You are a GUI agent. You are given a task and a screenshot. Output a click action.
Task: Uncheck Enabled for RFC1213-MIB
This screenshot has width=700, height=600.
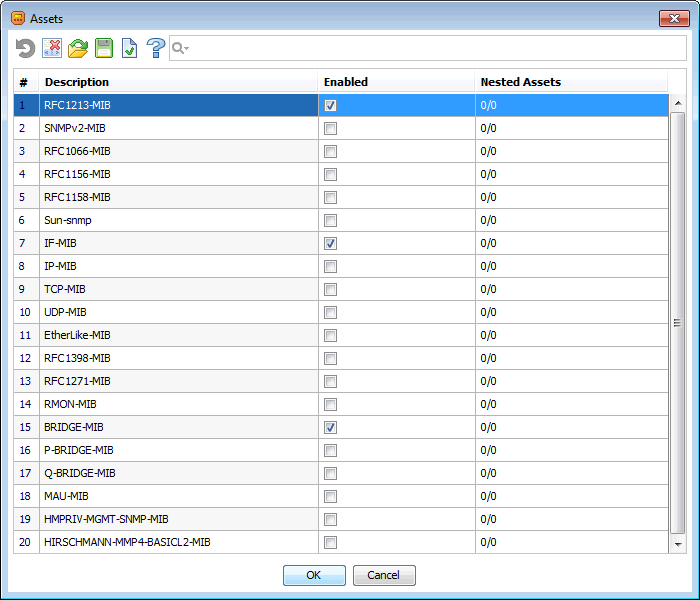tap(330, 105)
